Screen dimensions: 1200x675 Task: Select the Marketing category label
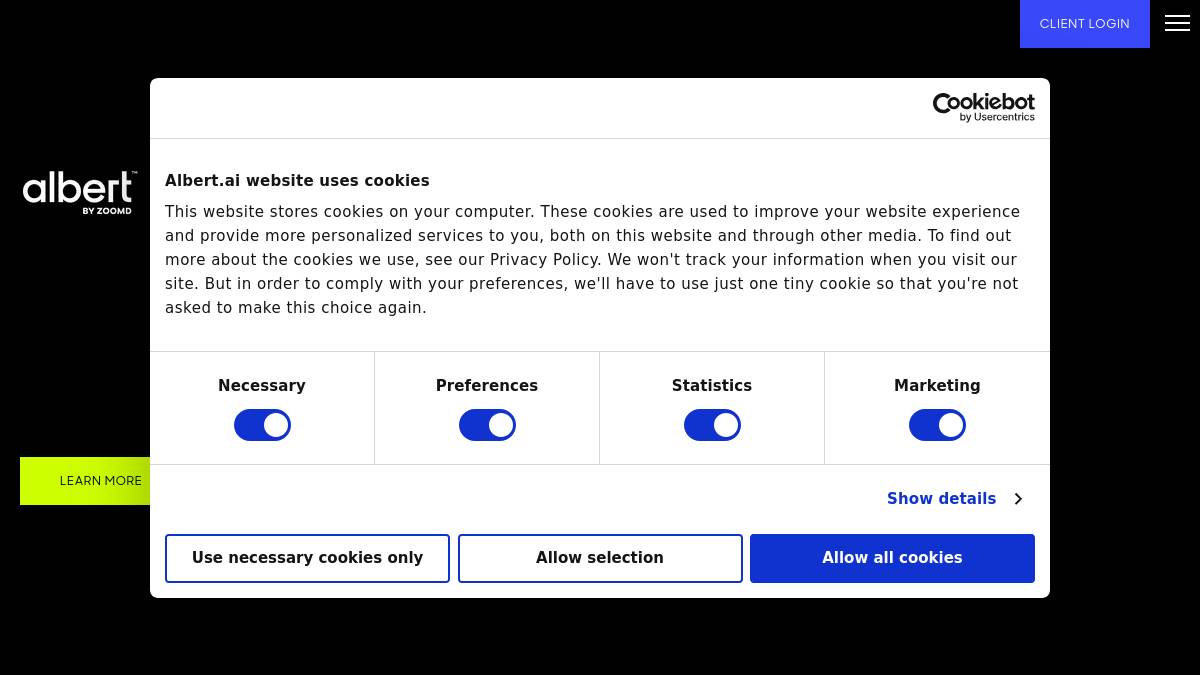coord(937,386)
